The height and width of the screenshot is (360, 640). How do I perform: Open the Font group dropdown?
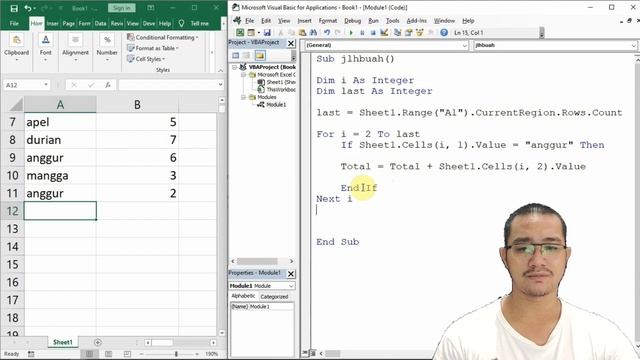(x=45, y=60)
